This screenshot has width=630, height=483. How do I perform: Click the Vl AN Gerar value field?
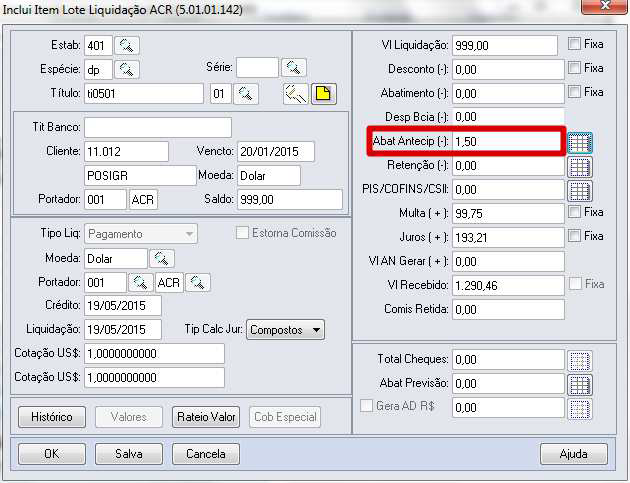[x=508, y=262]
